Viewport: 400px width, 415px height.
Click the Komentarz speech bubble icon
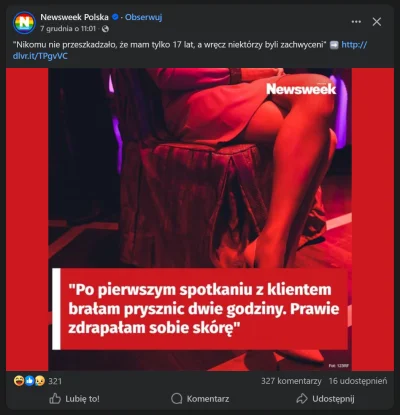tap(176, 399)
